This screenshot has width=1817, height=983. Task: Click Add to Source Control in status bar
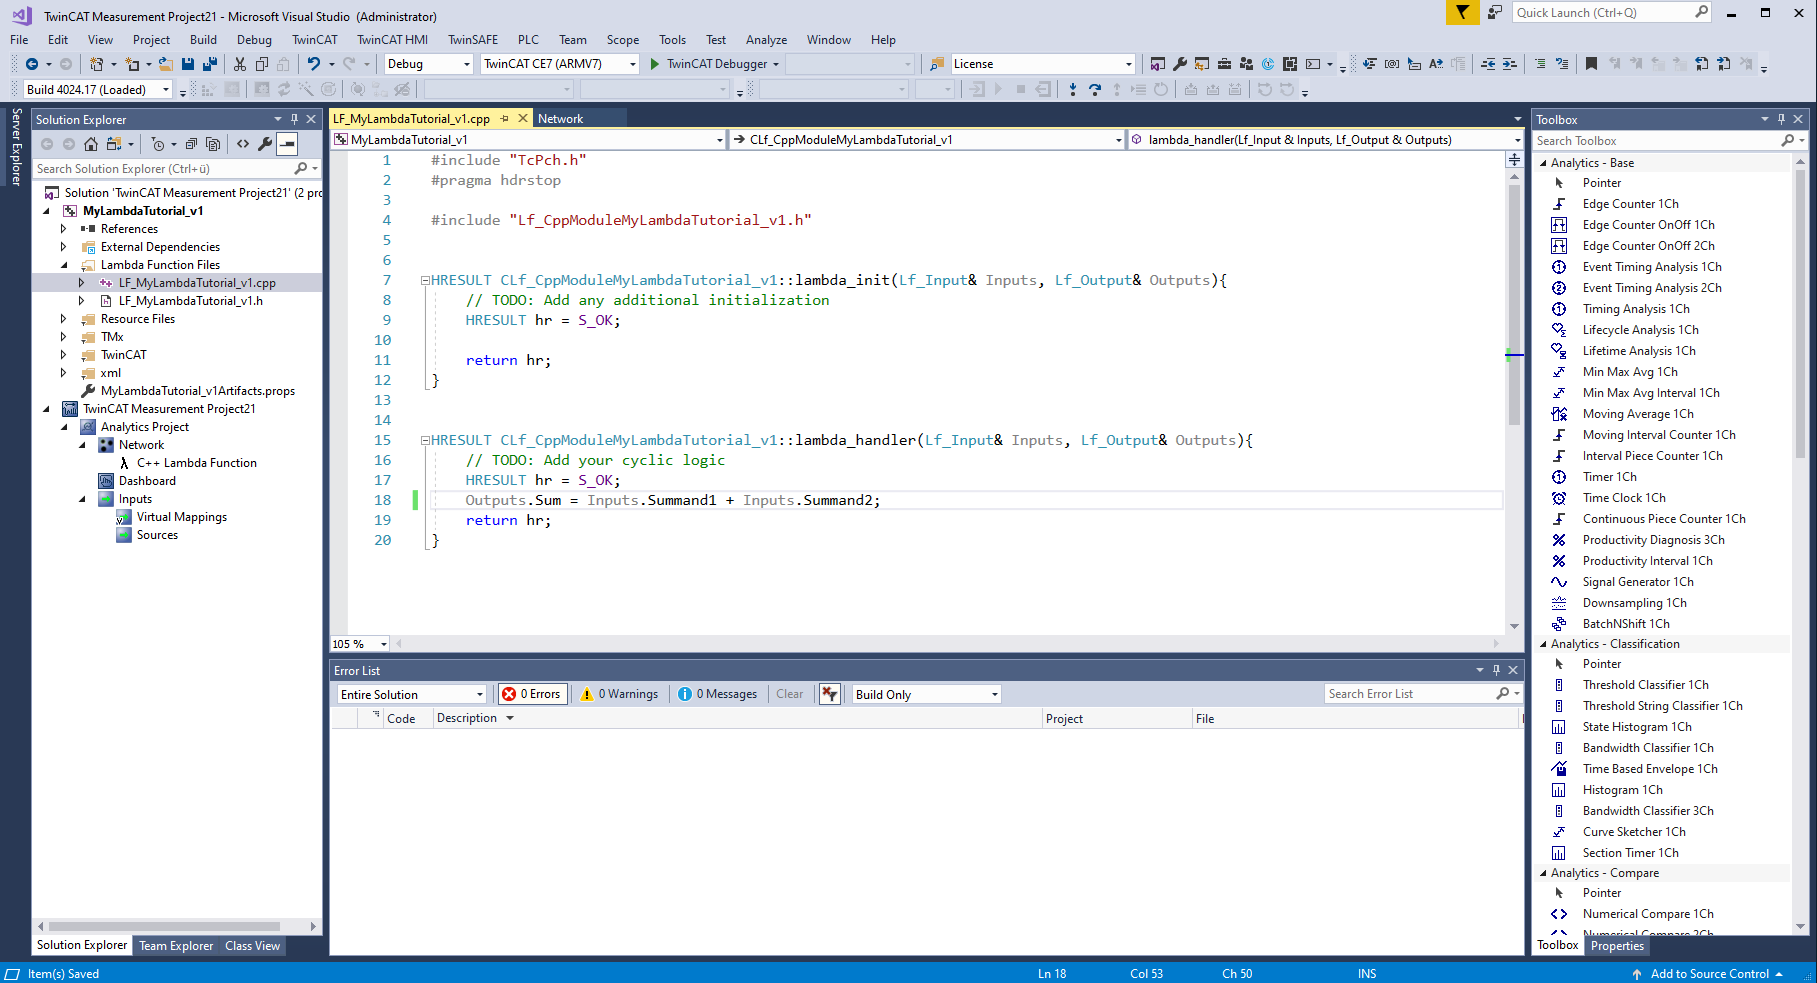1708,974
